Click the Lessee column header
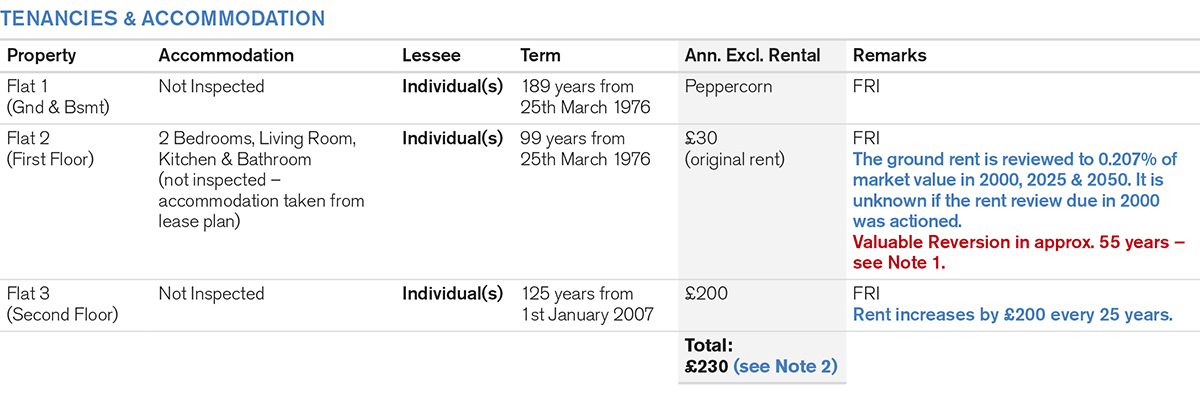The image size is (1200, 393). point(431,55)
